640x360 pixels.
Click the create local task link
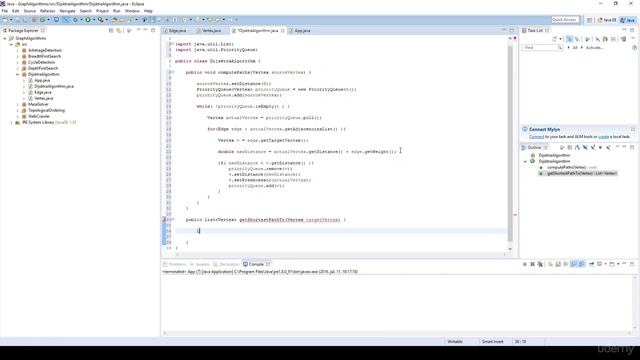(x=603, y=137)
